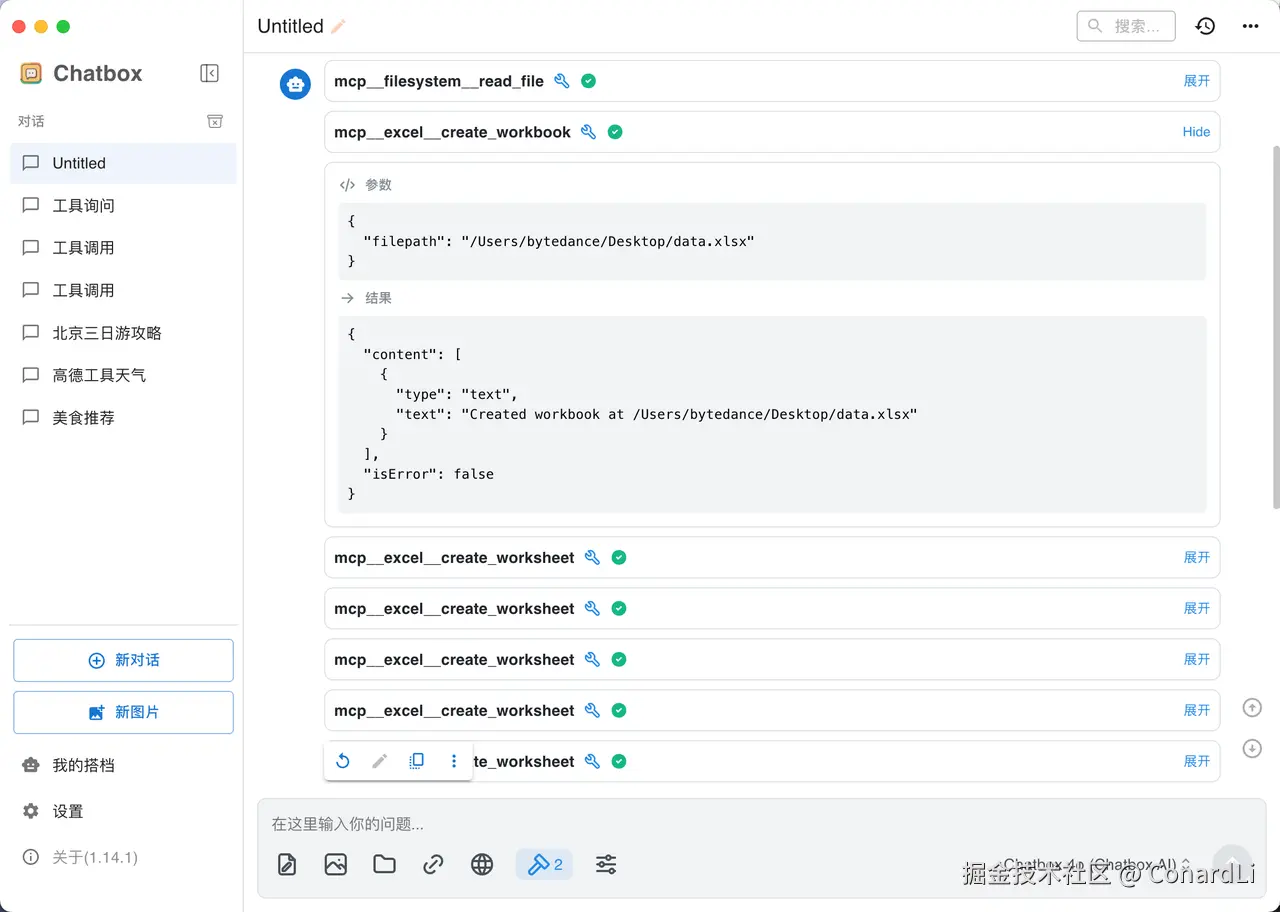Toggle the MCP tools hammer button
Image resolution: width=1280 pixels, height=912 pixels.
tap(544, 865)
